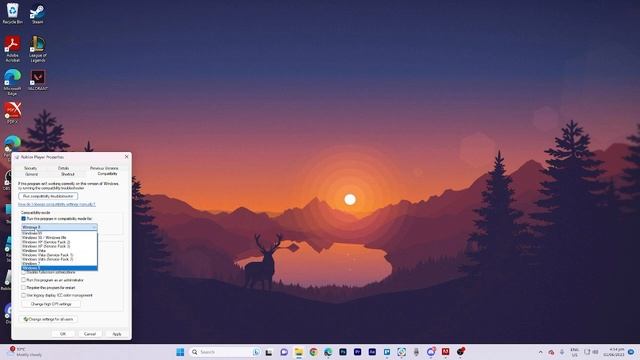640x360 pixels.
Task: Select highlighted Windows 8 list entry
Action: point(59,268)
